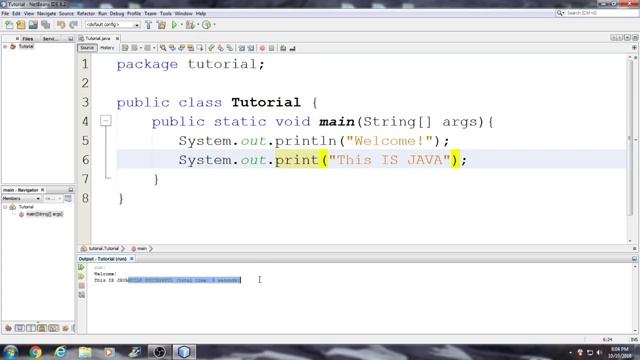Select main(String[] args) in Navigator
640x360 pixels.
click(x=44, y=214)
